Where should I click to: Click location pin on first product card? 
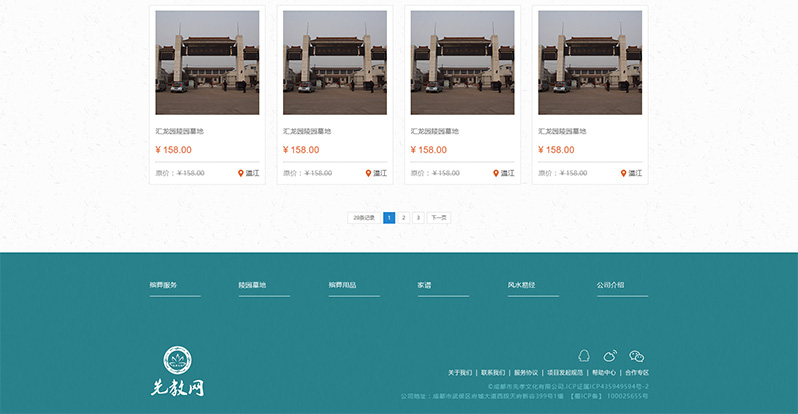tap(241, 173)
